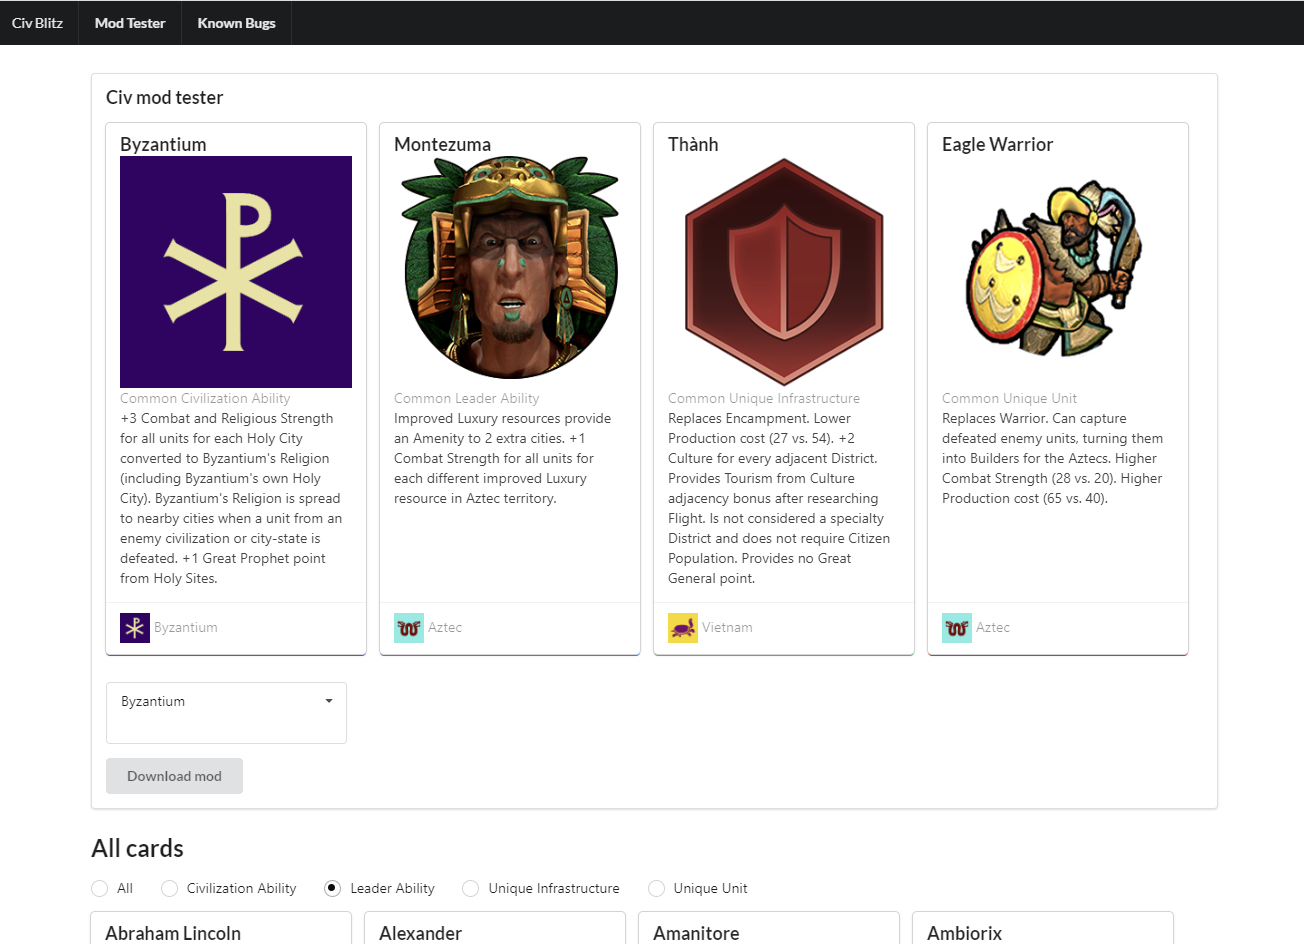Viewport: 1304px width, 944px height.
Task: Open the Ambiorix card
Action: pyautogui.click(x=1043, y=928)
